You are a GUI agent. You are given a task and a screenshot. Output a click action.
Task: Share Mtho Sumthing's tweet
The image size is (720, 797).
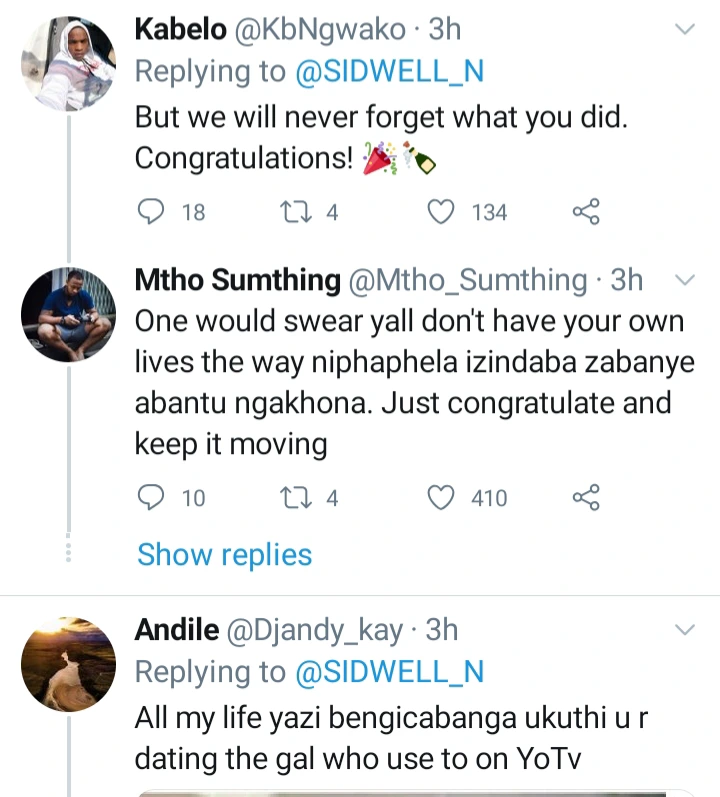click(x=586, y=497)
